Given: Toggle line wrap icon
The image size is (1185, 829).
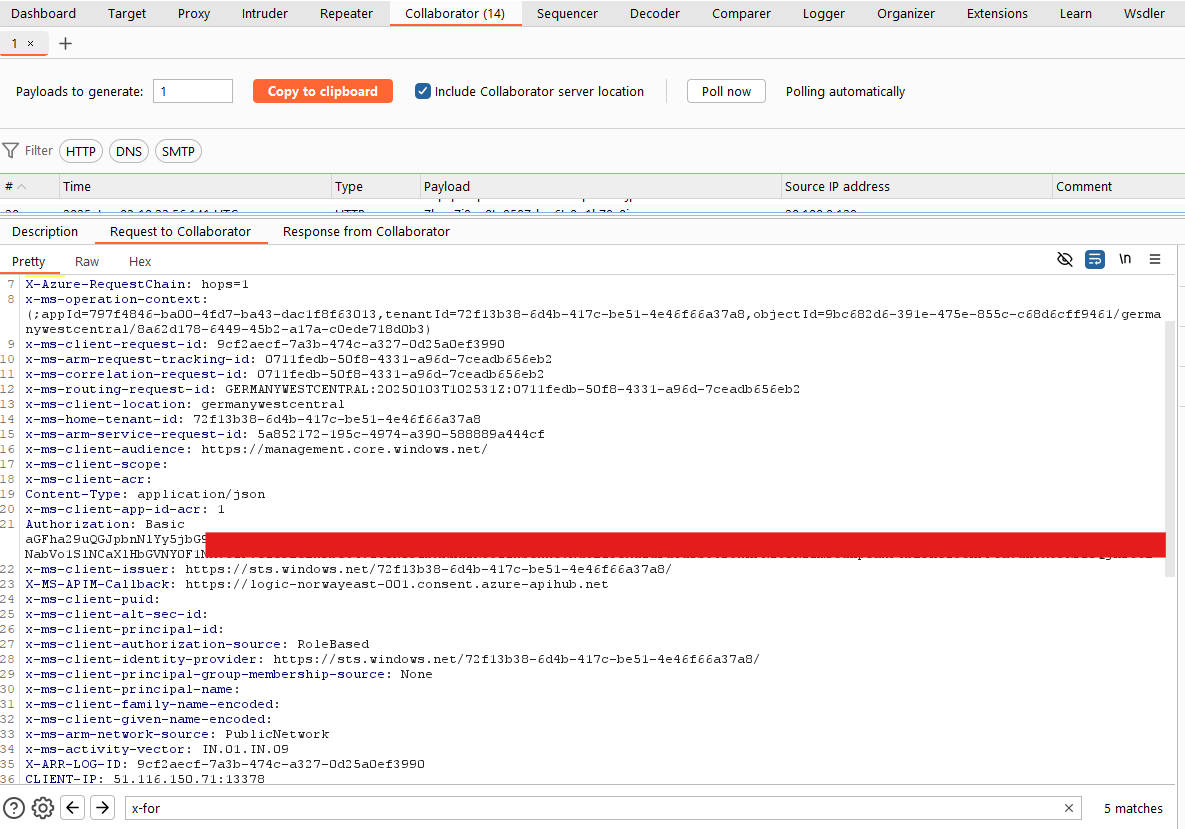Looking at the screenshot, I should click(x=1094, y=260).
